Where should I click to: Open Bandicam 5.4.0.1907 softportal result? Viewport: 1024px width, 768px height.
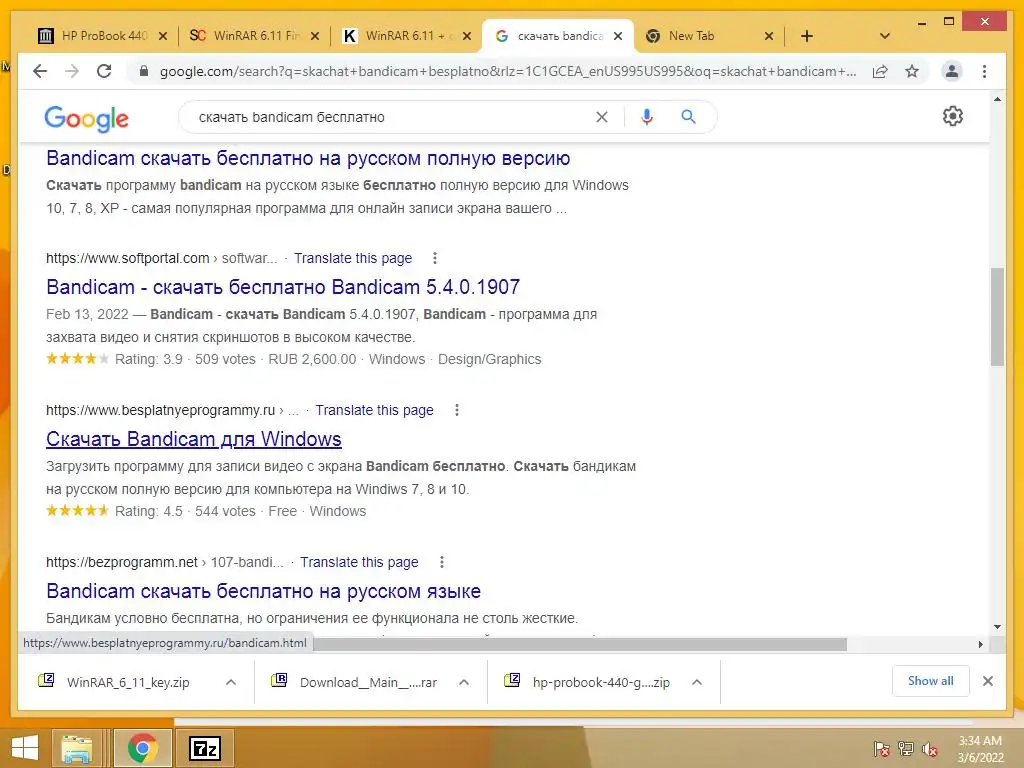(283, 287)
